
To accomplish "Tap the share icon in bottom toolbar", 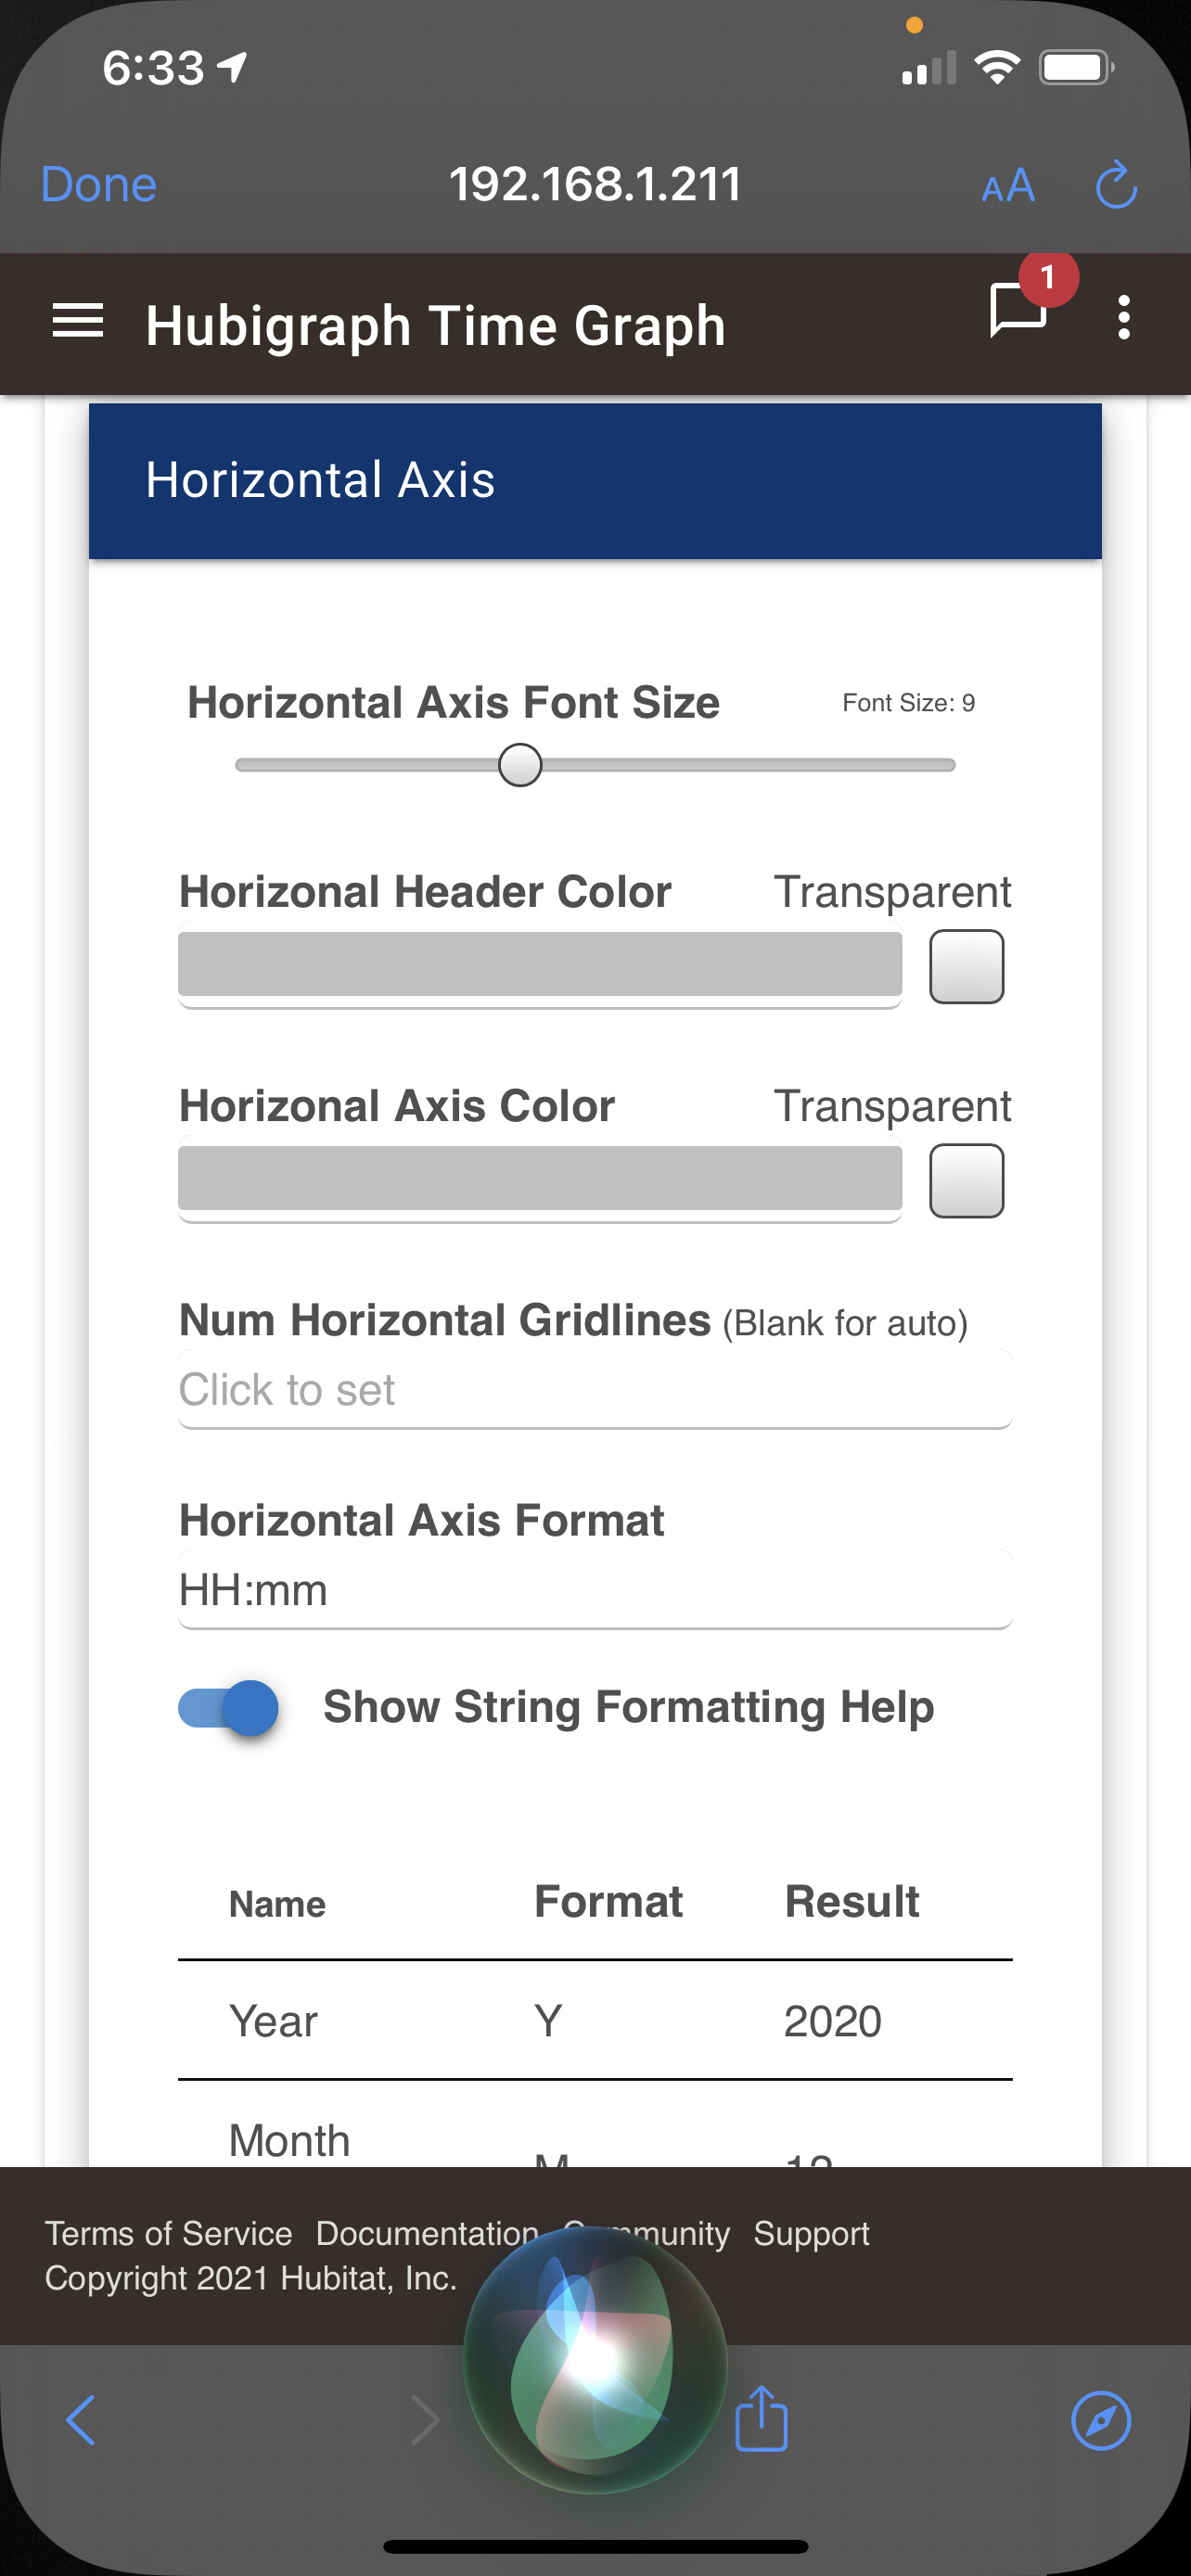I will click(761, 2420).
